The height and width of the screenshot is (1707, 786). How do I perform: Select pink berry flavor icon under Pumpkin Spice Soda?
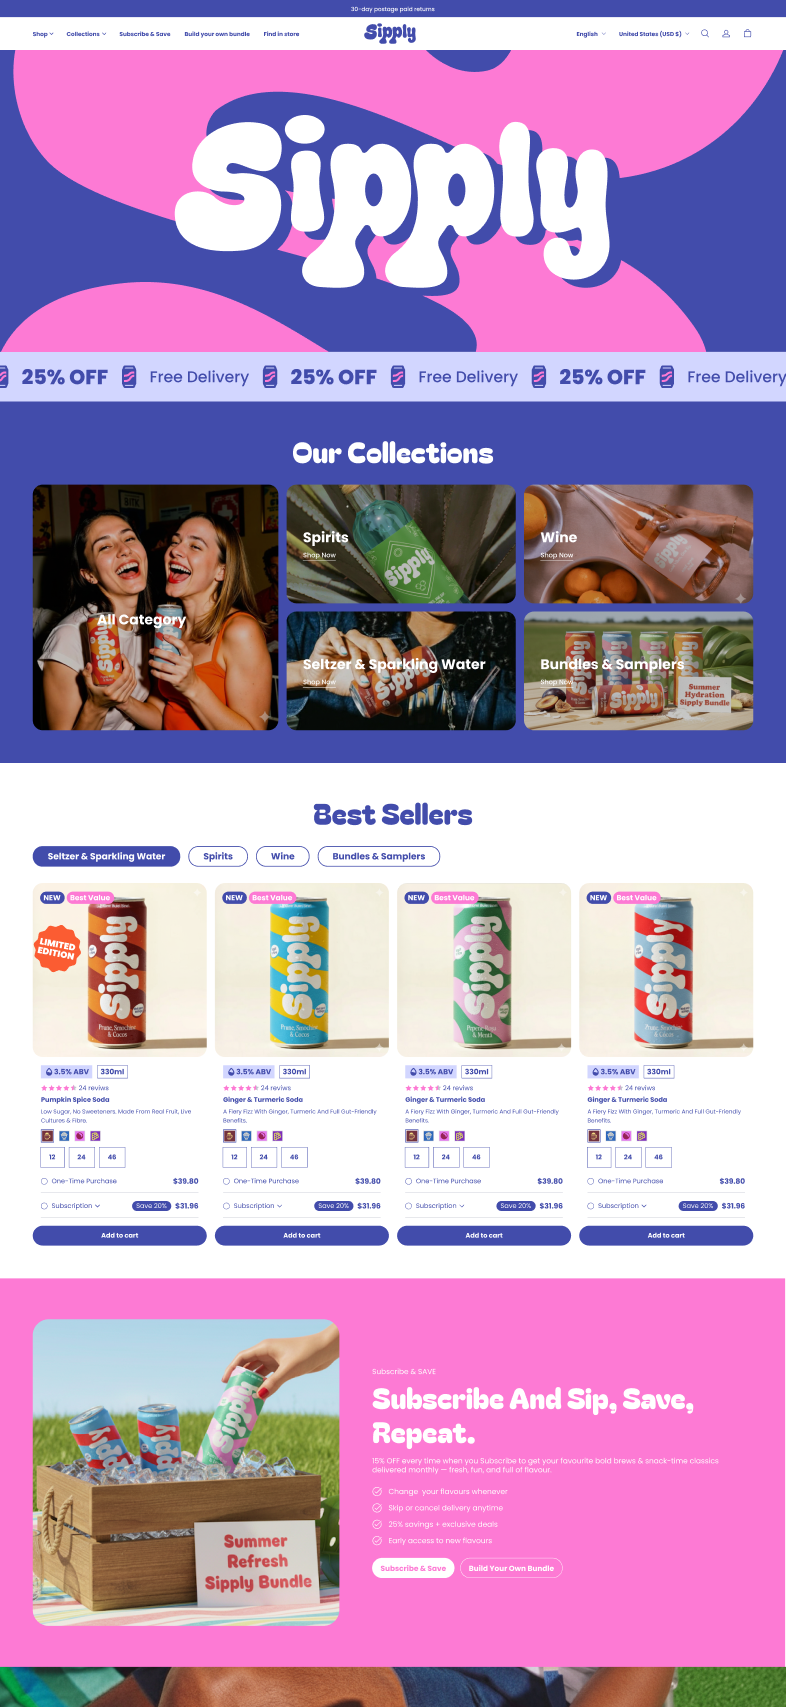80,1136
